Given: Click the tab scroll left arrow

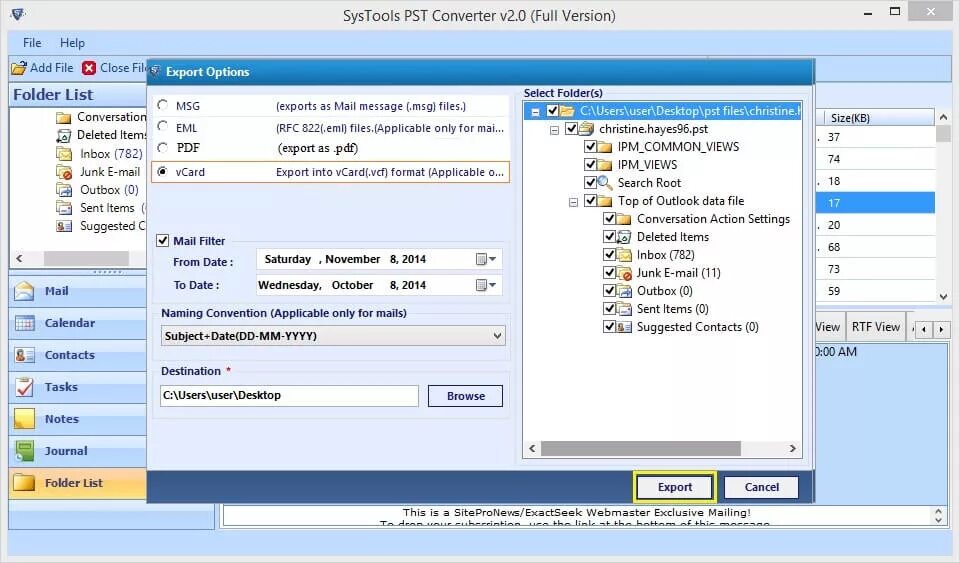Looking at the screenshot, I should point(924,330).
